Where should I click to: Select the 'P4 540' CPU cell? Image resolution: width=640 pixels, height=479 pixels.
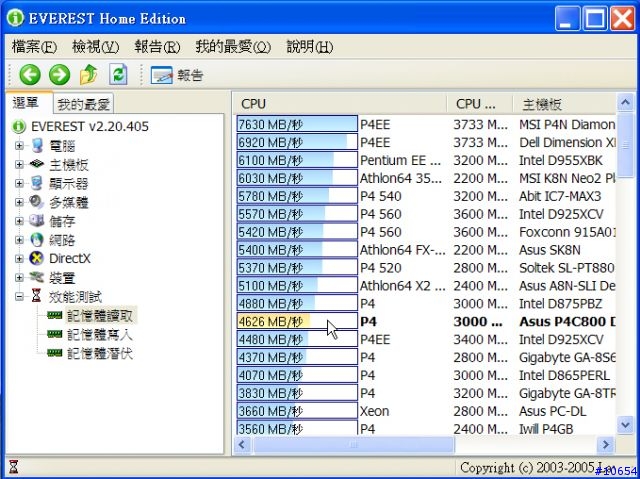380,196
